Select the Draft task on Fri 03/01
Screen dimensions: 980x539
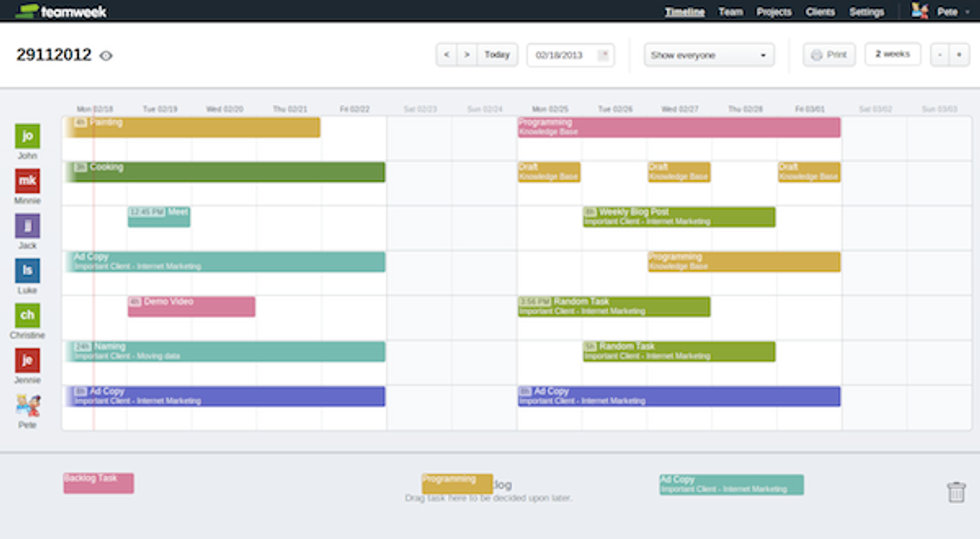click(x=809, y=172)
